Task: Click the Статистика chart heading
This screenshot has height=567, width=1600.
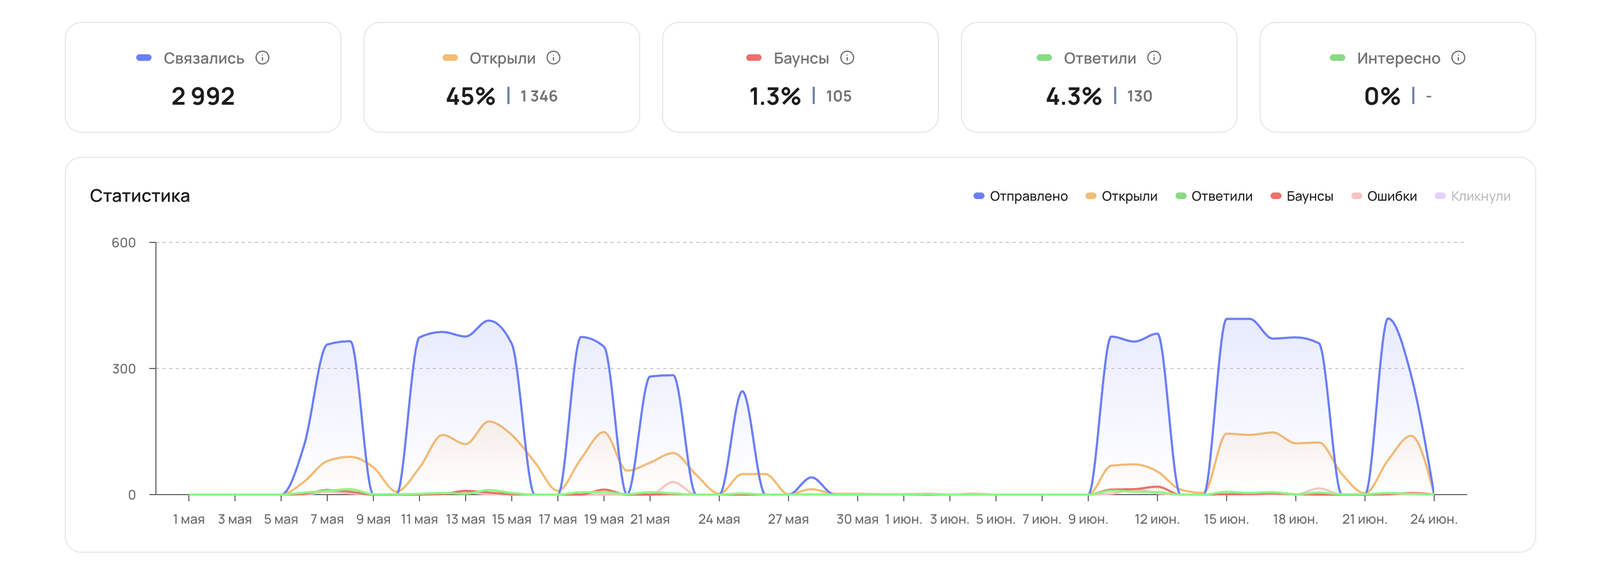Action: pos(140,196)
